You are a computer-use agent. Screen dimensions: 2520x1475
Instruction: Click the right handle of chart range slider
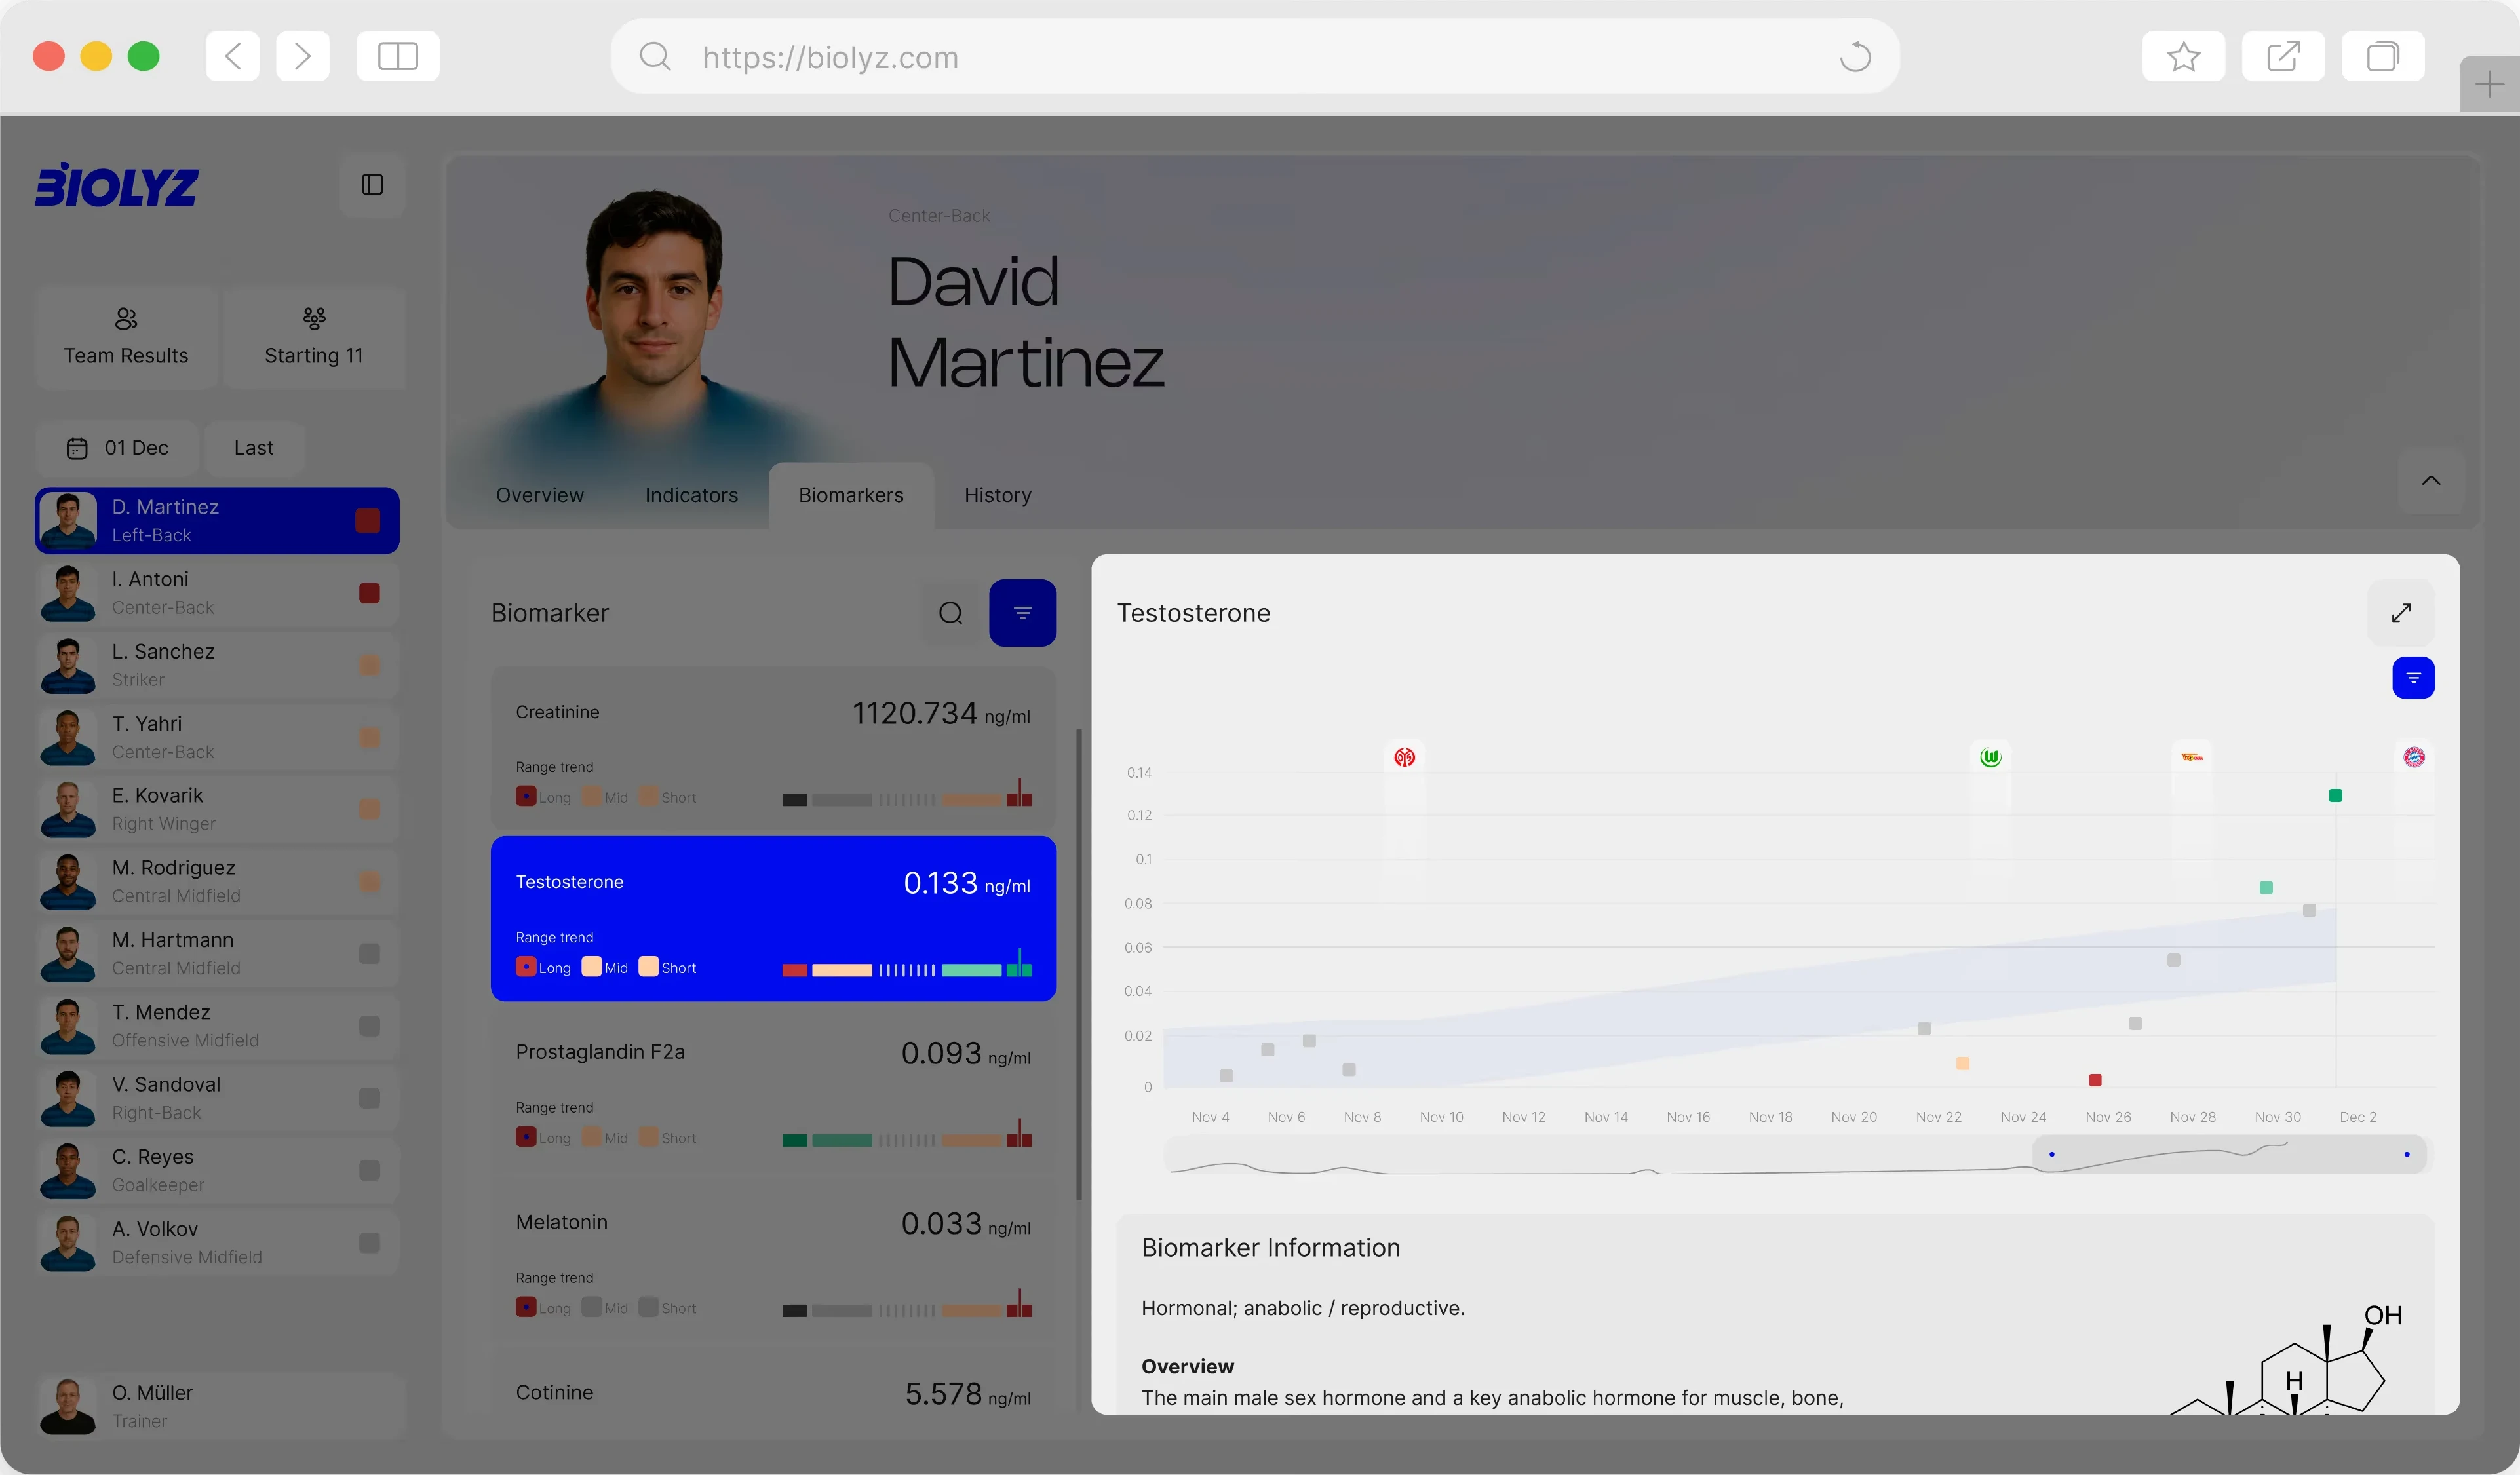coord(2406,1154)
